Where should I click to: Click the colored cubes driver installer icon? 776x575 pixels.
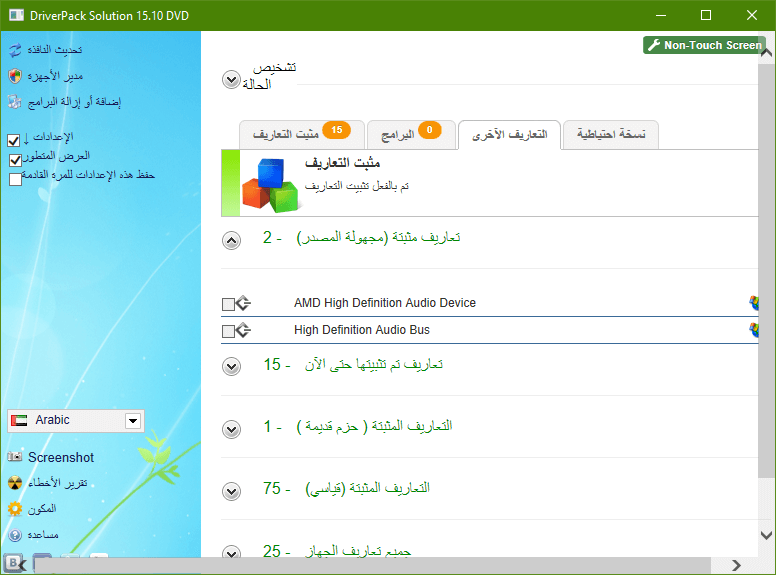point(270,185)
